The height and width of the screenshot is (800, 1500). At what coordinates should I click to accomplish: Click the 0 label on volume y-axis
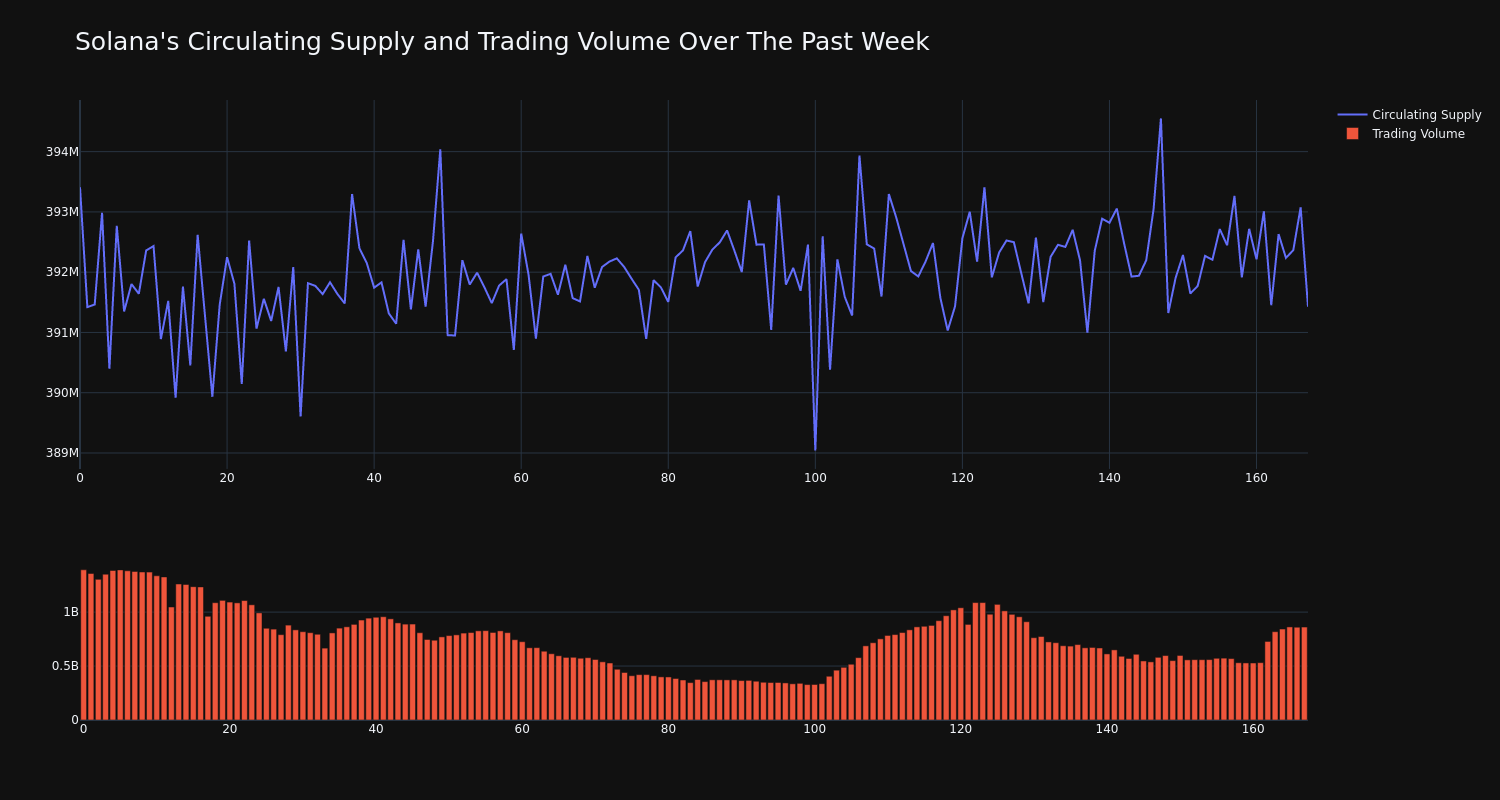point(75,719)
